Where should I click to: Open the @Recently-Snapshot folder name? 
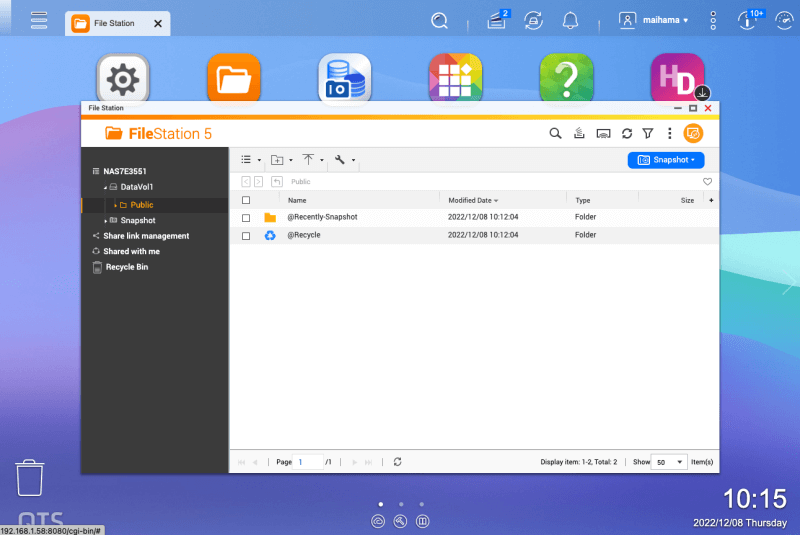click(322, 217)
